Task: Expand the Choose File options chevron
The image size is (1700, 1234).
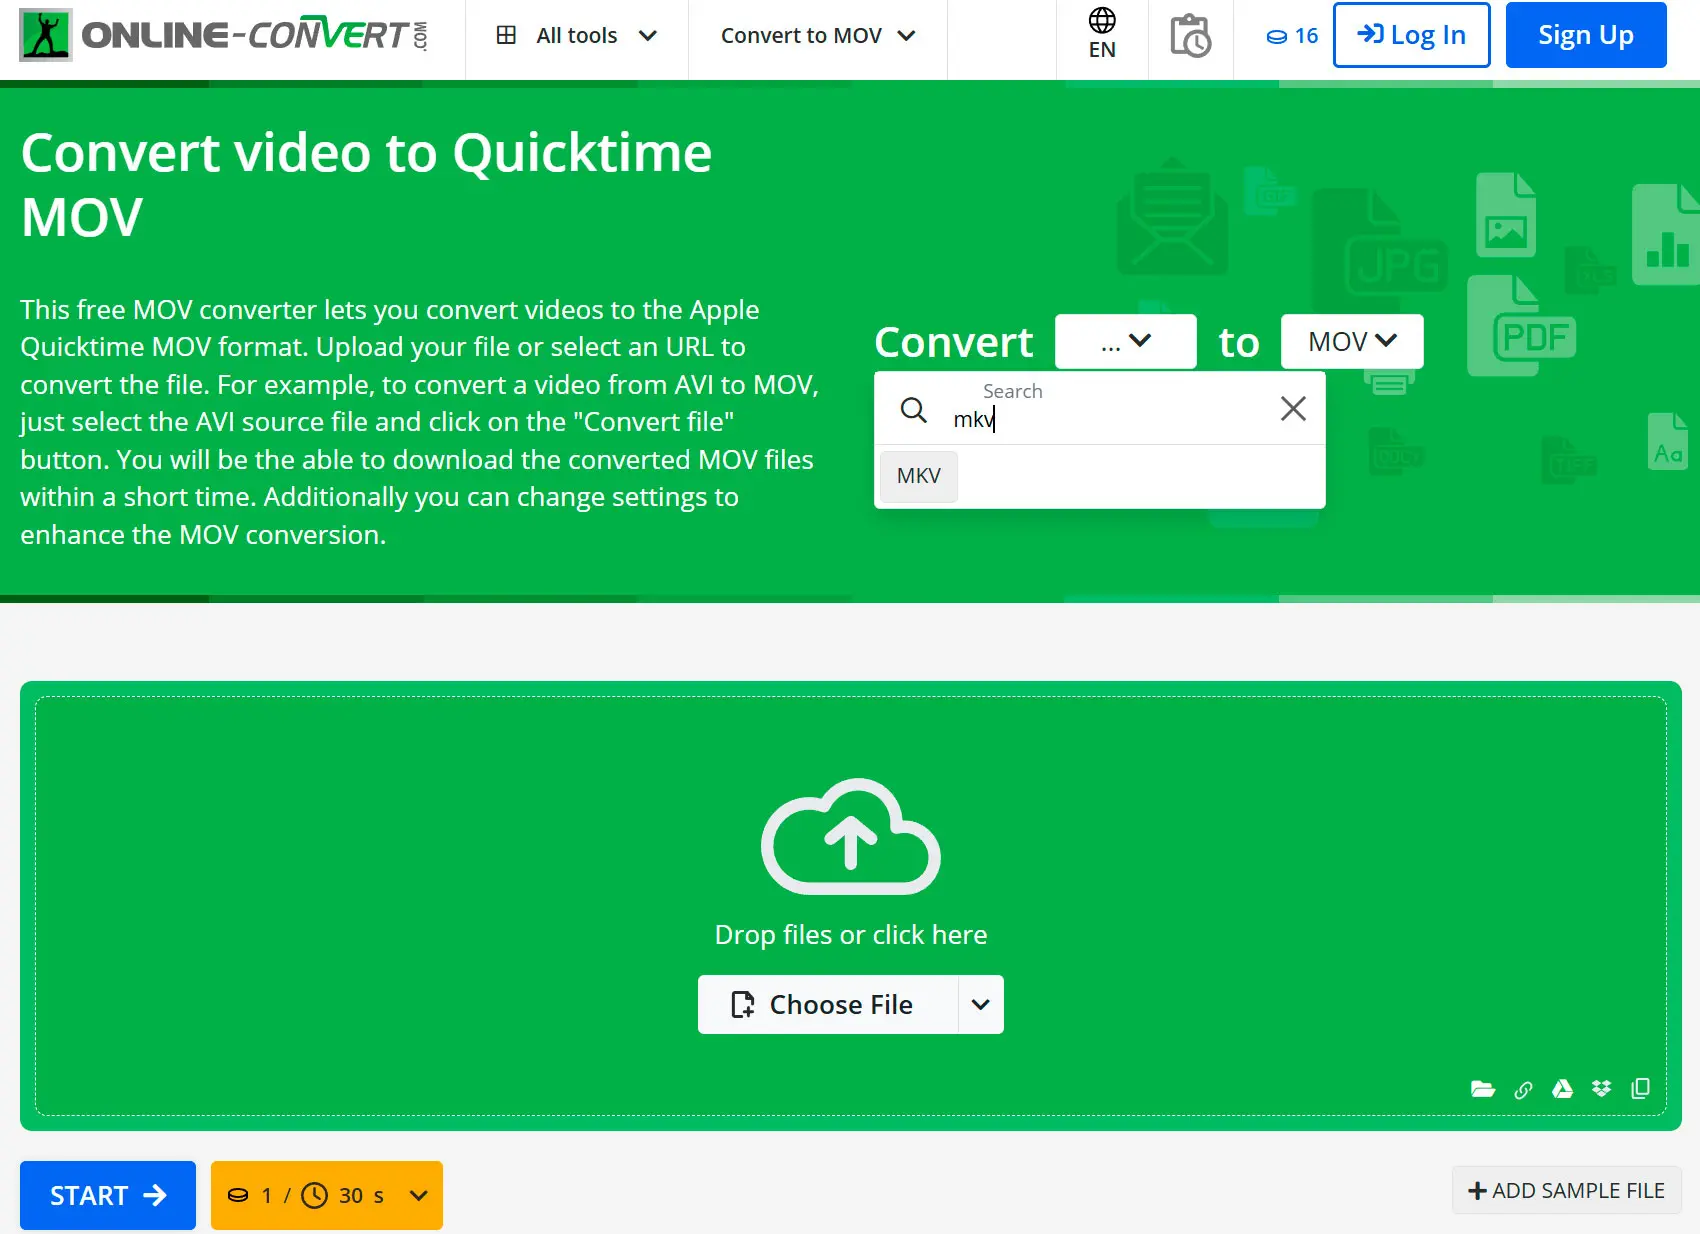Action: 979,1004
